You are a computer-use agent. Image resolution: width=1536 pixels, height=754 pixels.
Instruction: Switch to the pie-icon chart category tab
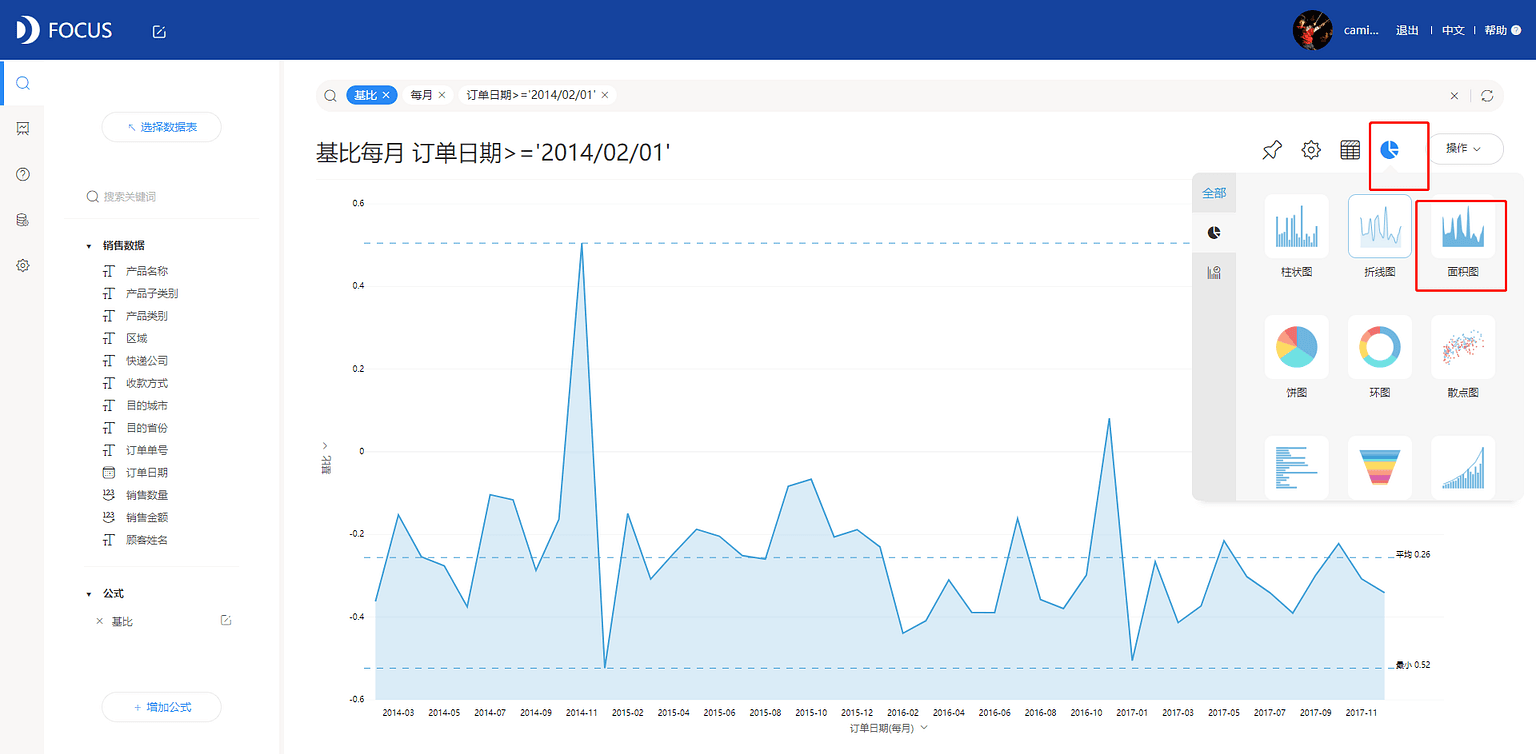pyautogui.click(x=1214, y=232)
